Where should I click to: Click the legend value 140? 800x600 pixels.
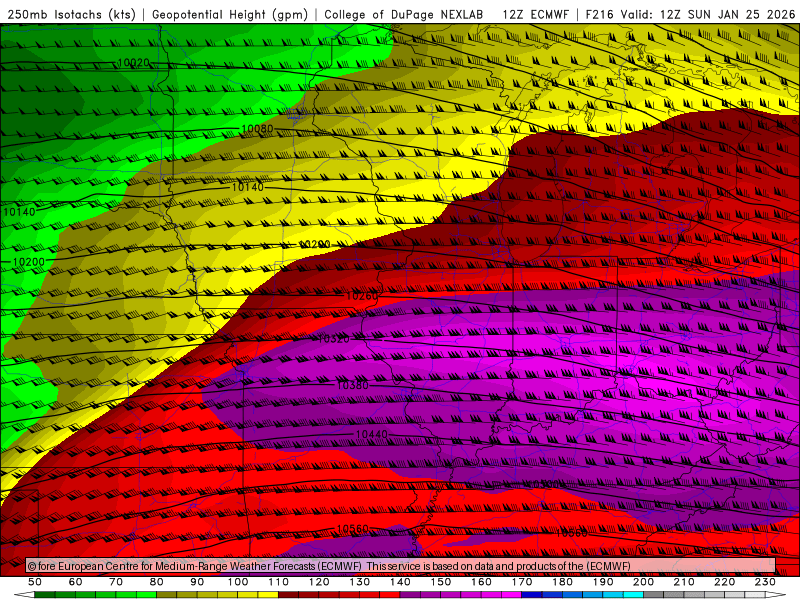click(400, 582)
